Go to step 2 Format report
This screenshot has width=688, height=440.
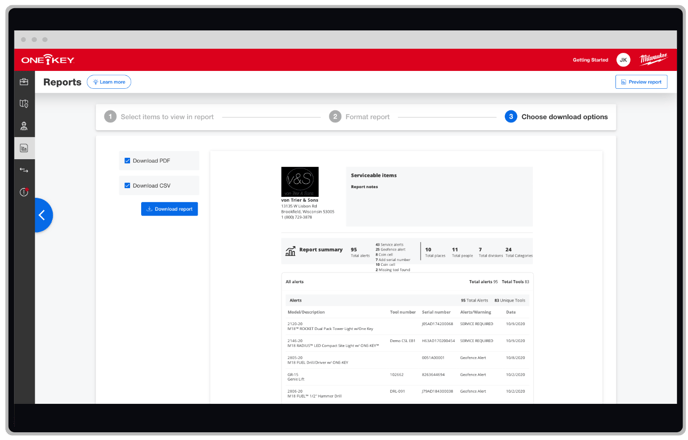[359, 117]
